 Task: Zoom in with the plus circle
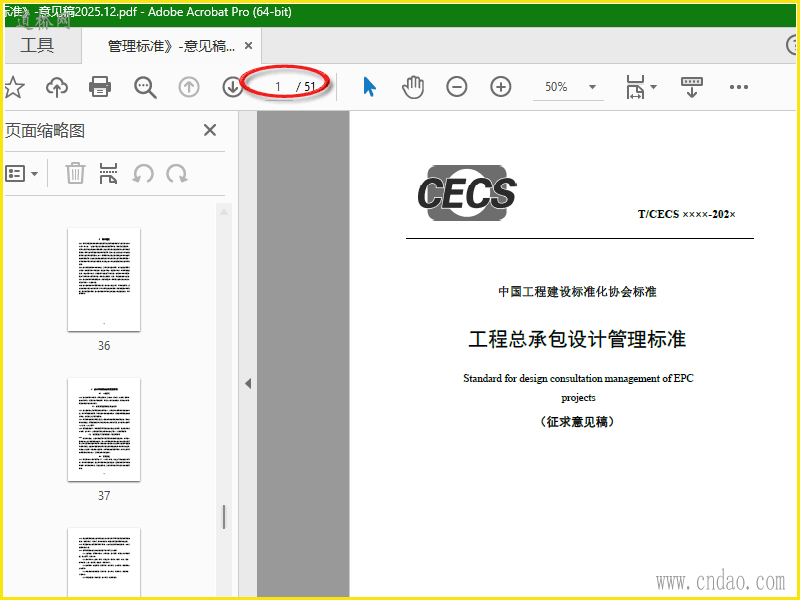point(501,87)
